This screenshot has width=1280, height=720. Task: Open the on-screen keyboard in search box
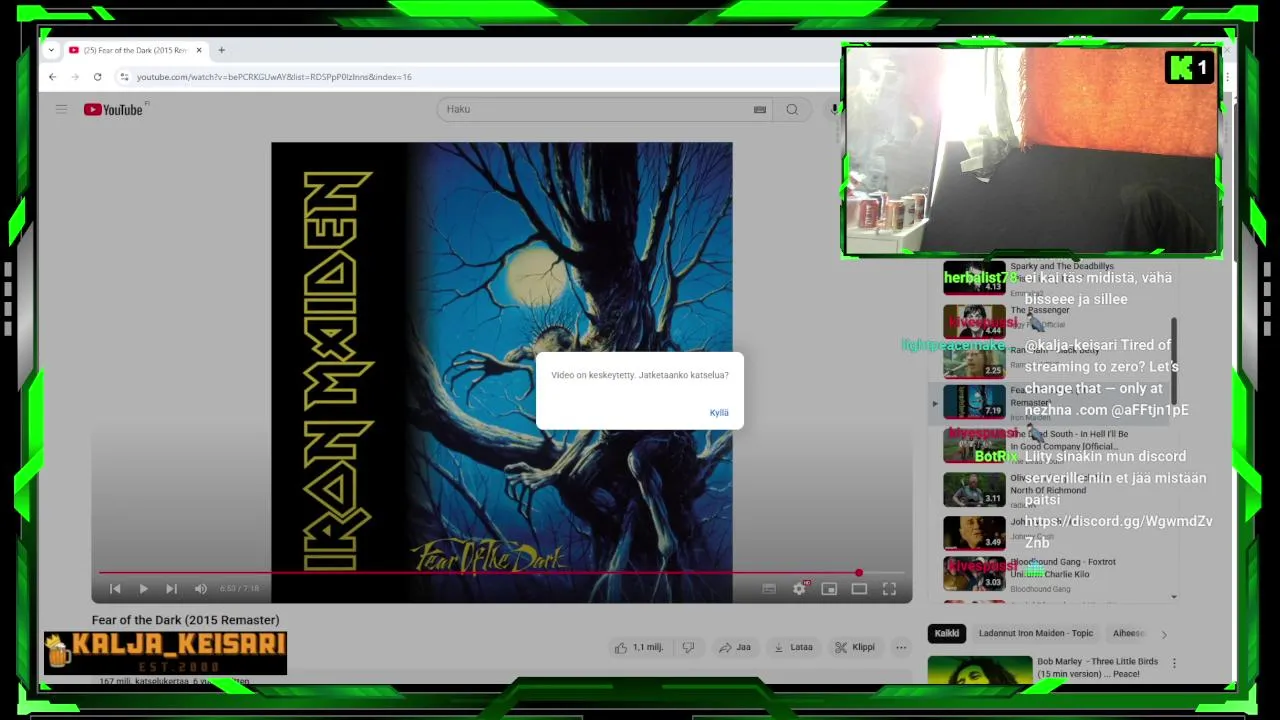pyautogui.click(x=760, y=109)
